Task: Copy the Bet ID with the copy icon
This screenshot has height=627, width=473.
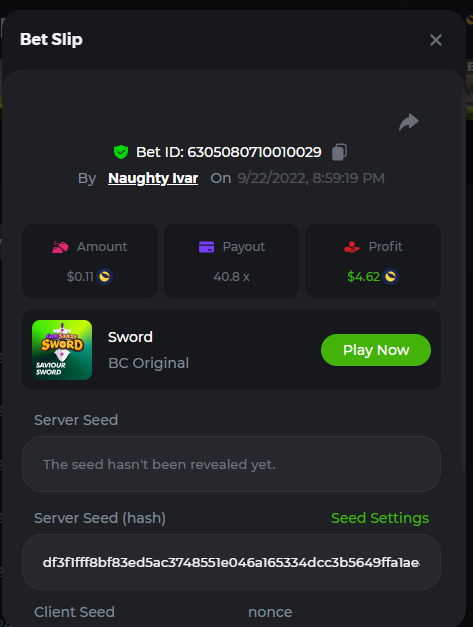Action: 339,152
